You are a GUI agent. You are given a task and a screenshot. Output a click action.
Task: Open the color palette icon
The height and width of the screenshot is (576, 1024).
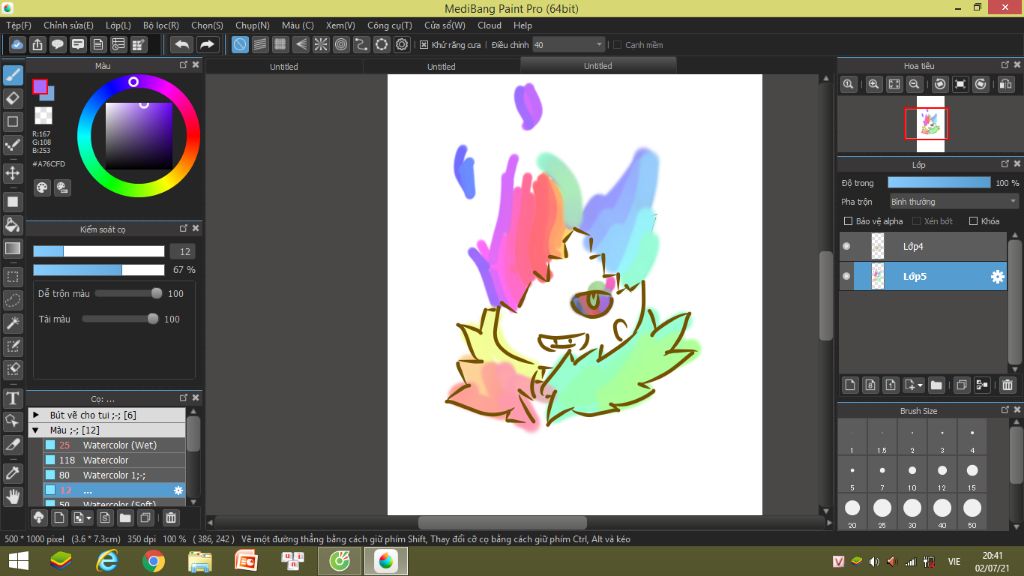point(42,188)
